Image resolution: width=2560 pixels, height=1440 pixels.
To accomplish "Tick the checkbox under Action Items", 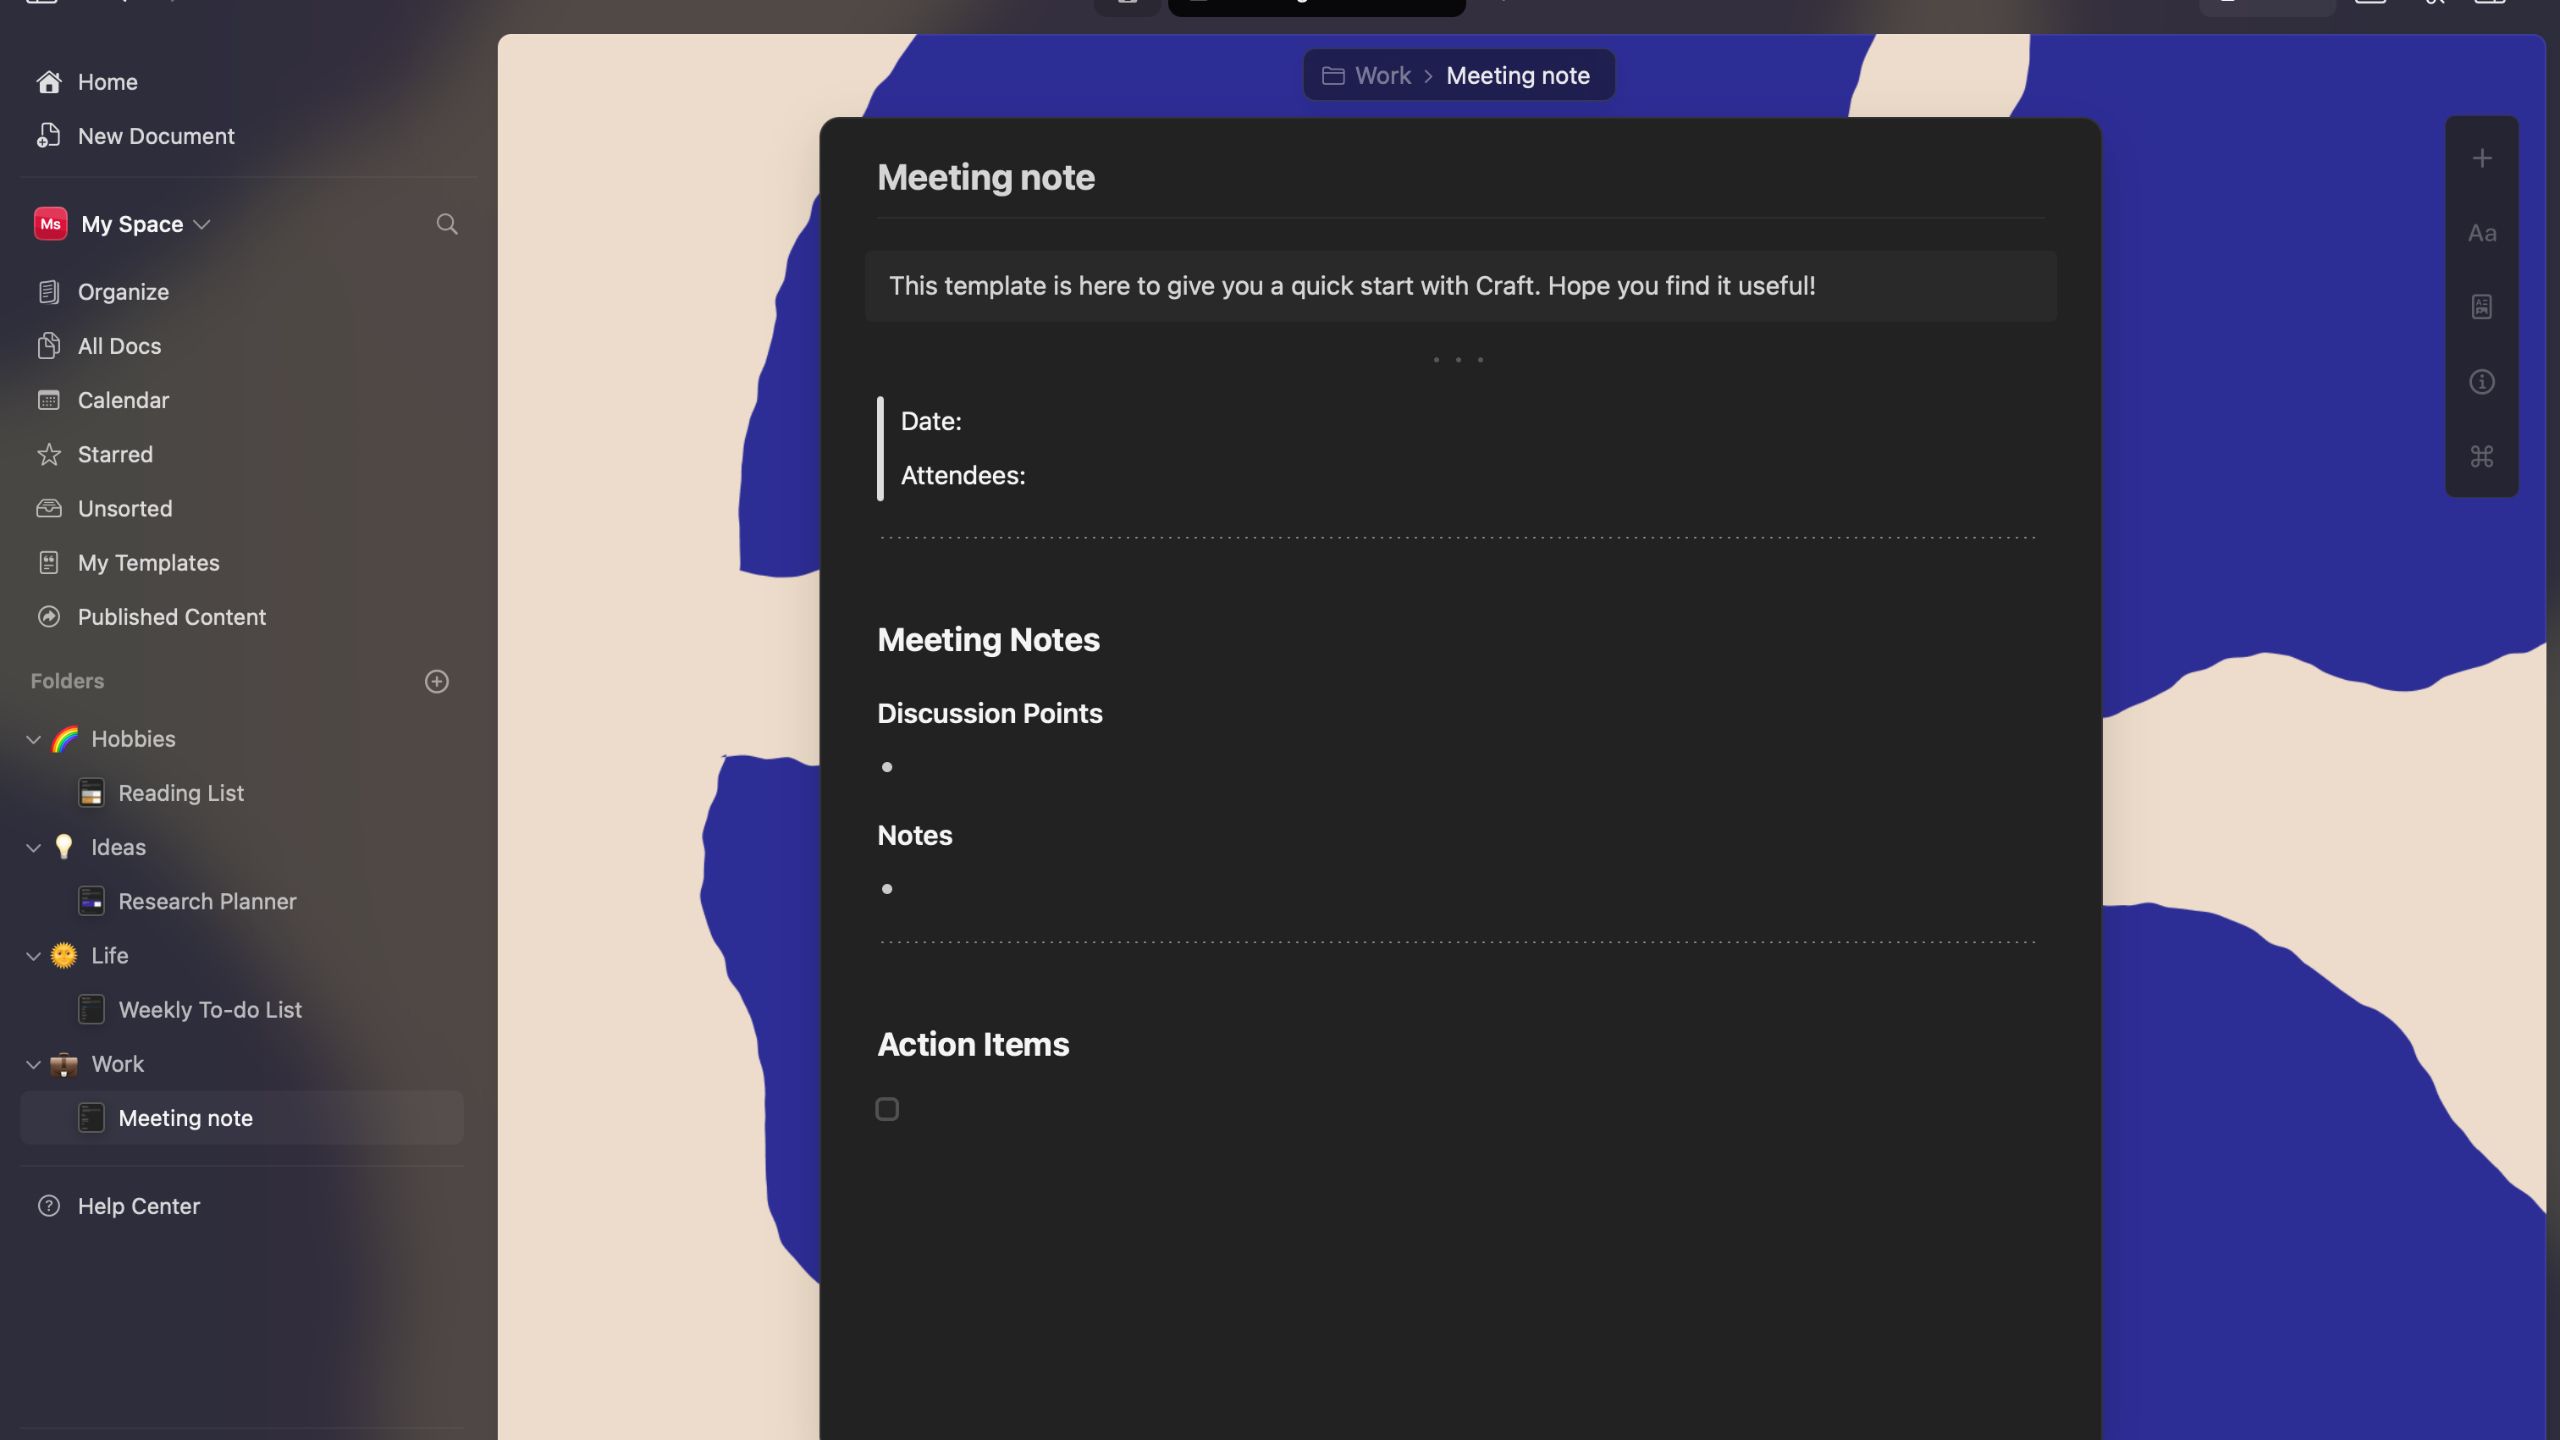I will pyautogui.click(x=886, y=1108).
